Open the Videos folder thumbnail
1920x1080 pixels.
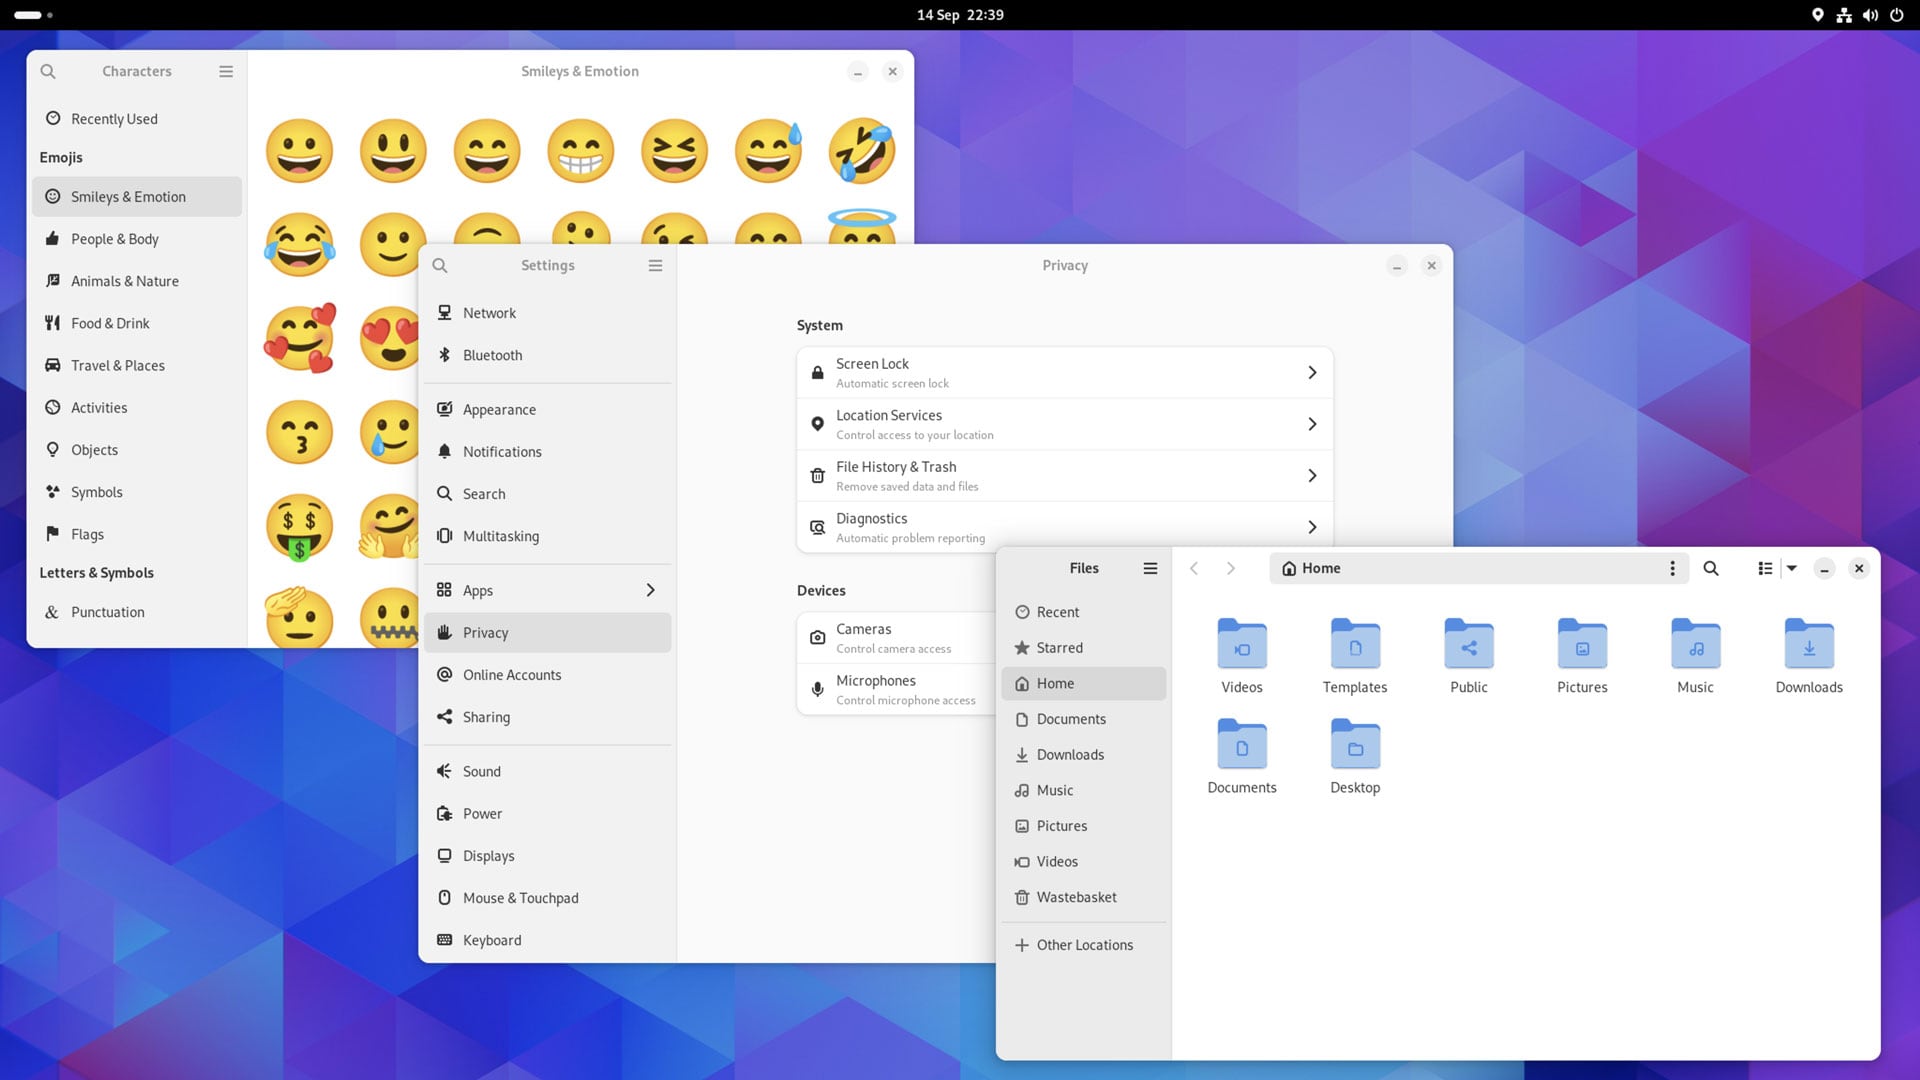[x=1241, y=646]
